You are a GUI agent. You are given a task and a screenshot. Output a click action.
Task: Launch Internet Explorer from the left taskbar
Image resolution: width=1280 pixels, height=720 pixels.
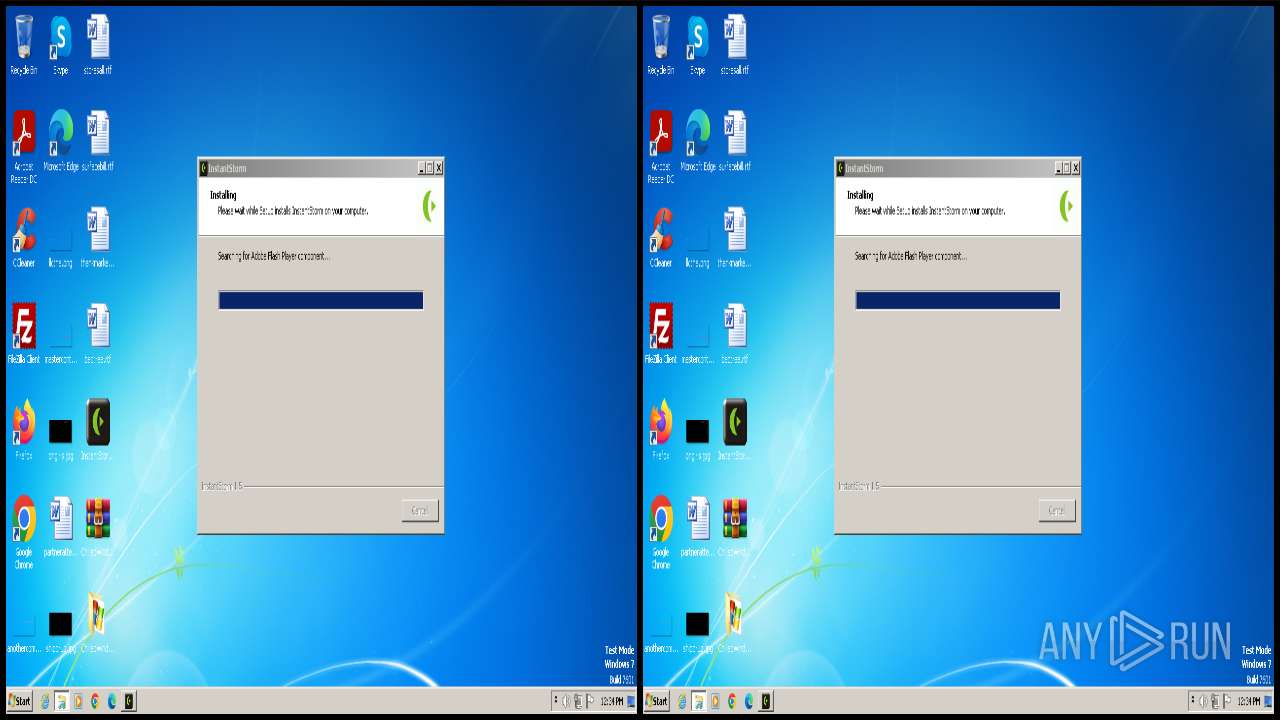pos(45,701)
